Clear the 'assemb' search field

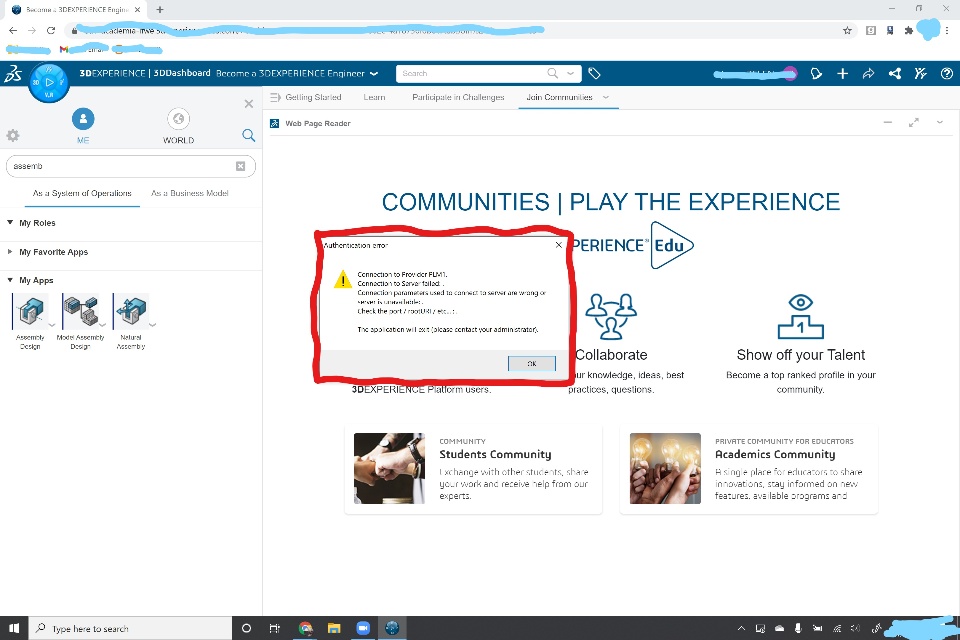tap(241, 166)
